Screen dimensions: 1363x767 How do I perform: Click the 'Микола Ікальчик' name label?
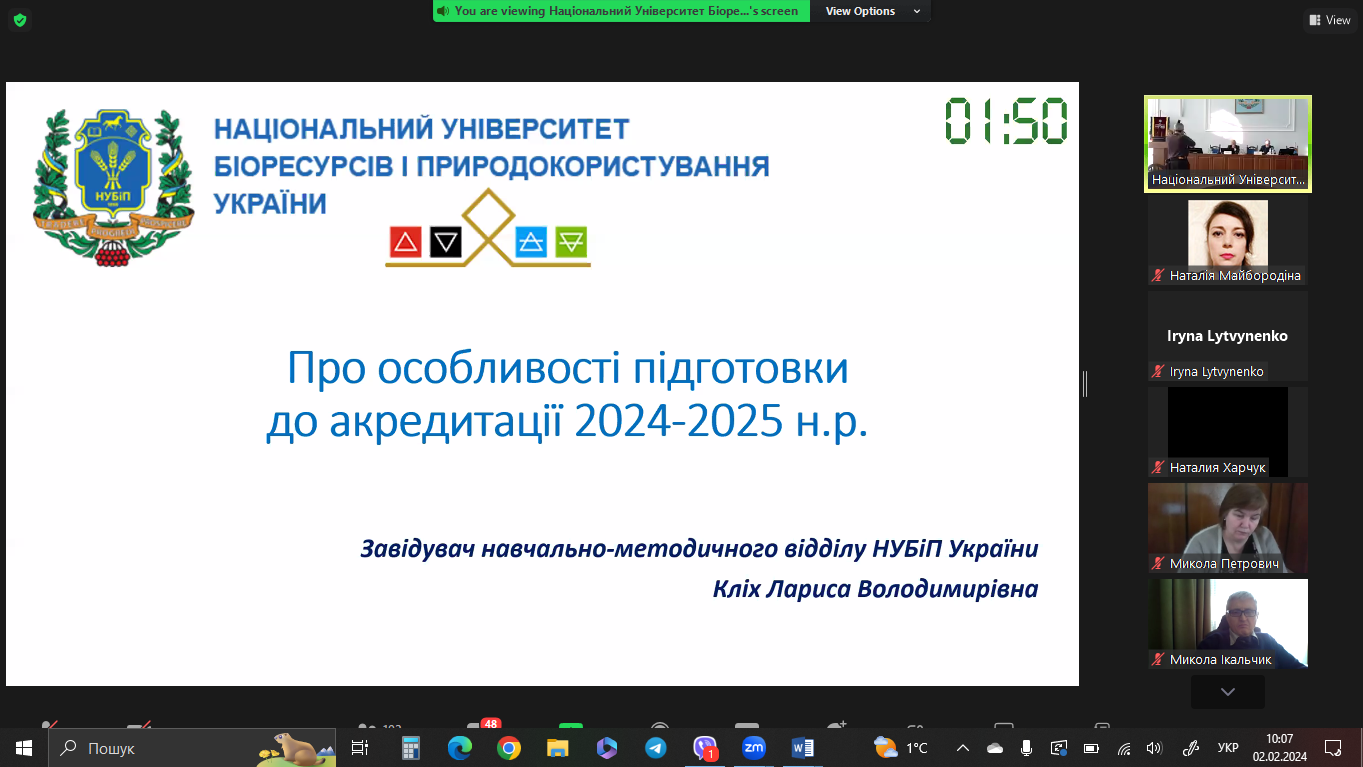click(1221, 659)
